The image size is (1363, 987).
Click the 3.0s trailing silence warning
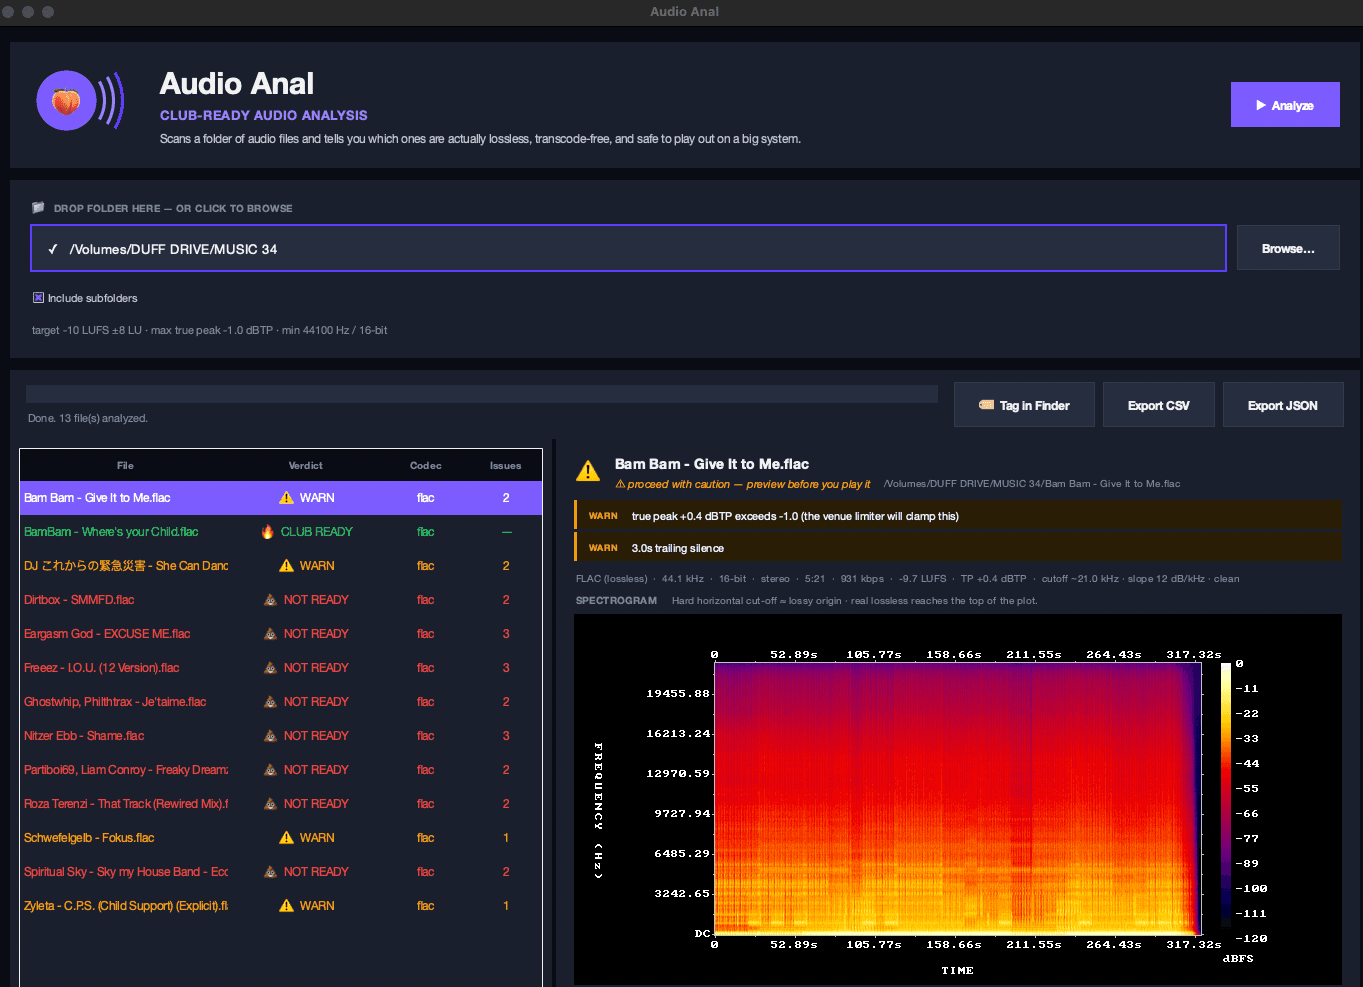pos(958,548)
